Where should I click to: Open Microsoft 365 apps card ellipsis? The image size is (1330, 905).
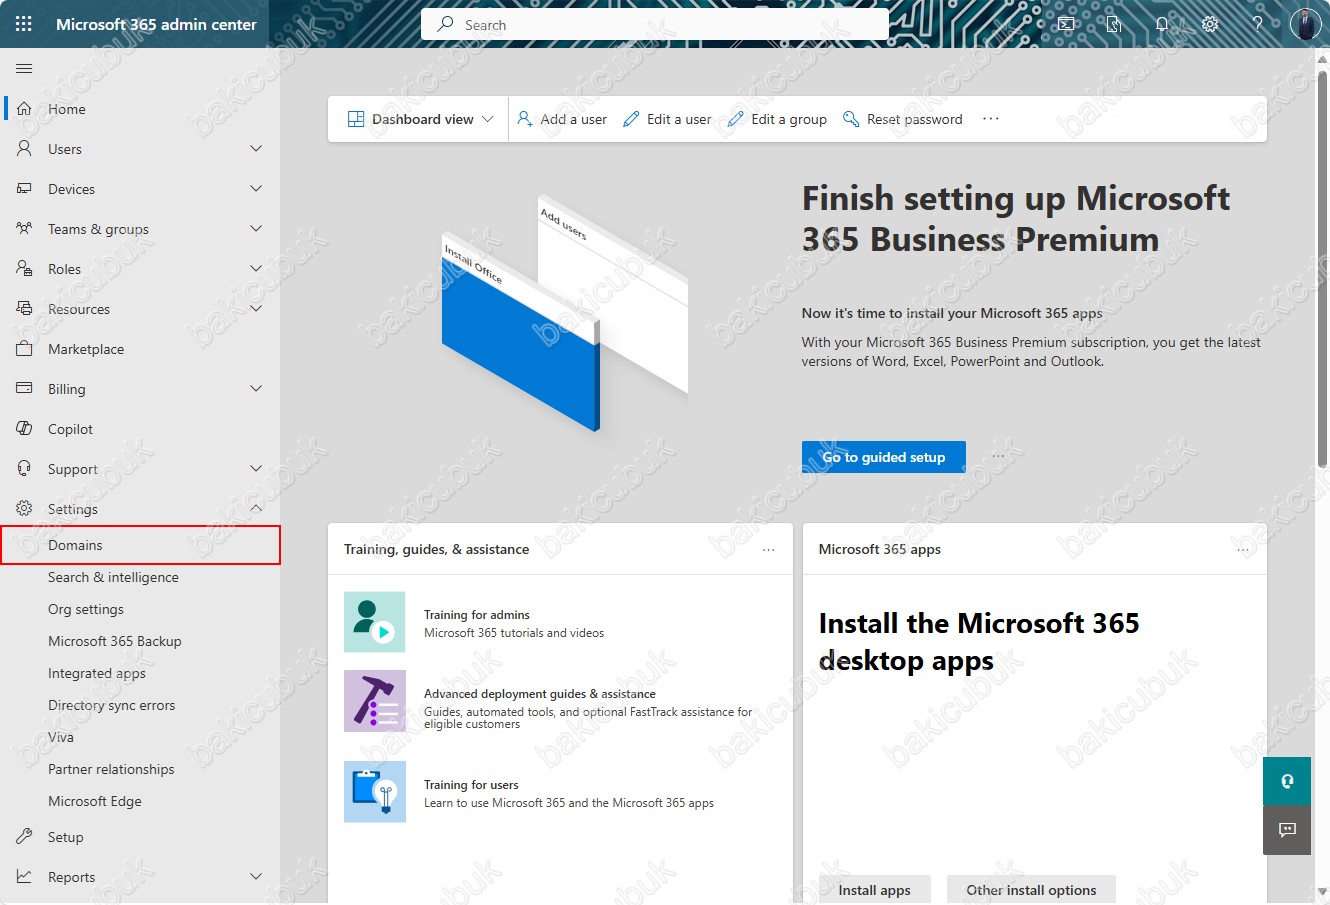[x=1243, y=549]
